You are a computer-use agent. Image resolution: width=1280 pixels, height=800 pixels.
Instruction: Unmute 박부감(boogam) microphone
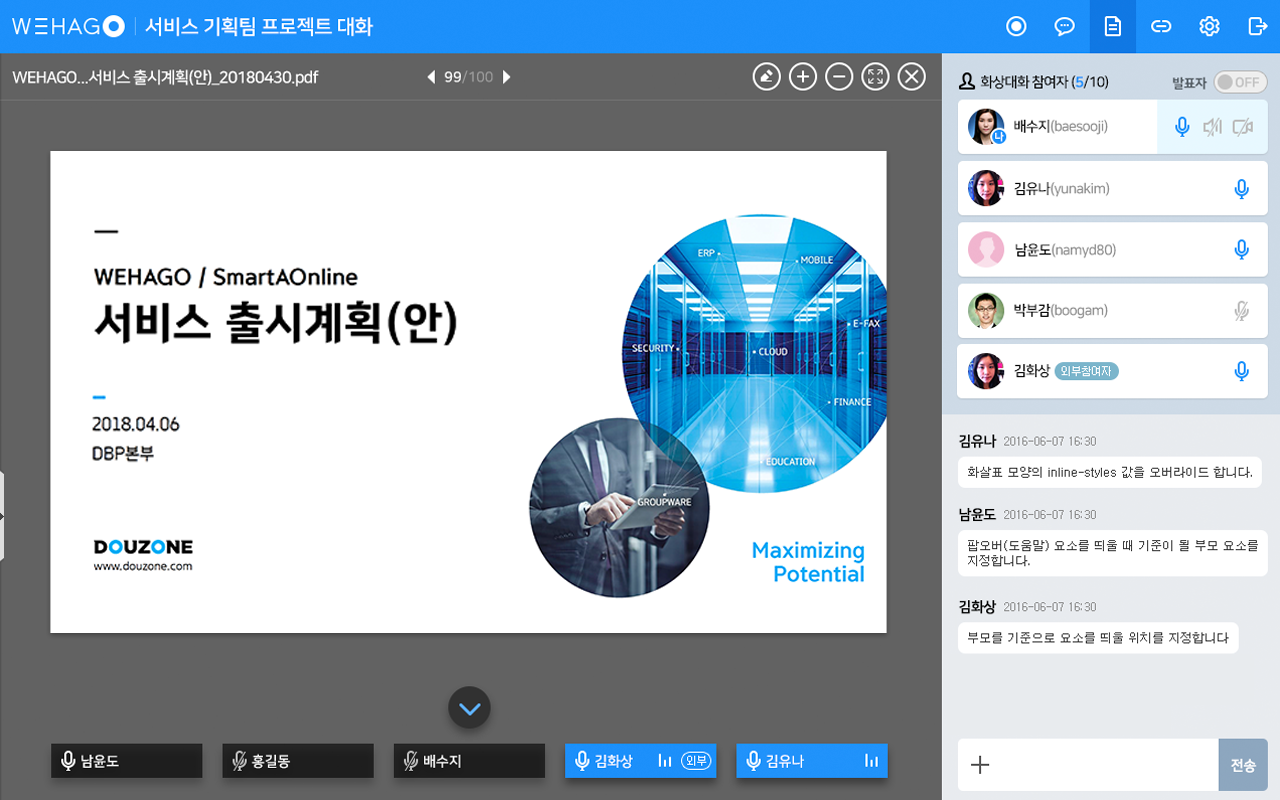coord(1242,310)
